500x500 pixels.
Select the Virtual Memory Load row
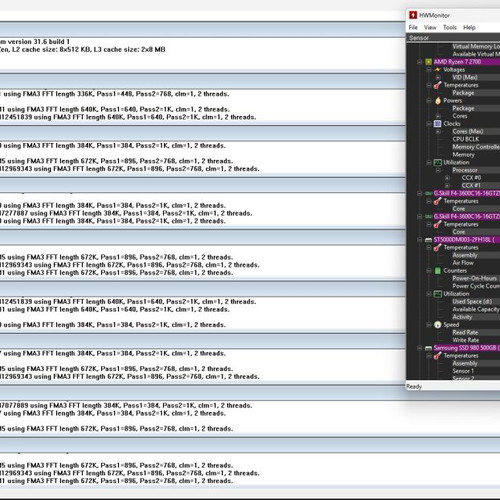click(476, 46)
